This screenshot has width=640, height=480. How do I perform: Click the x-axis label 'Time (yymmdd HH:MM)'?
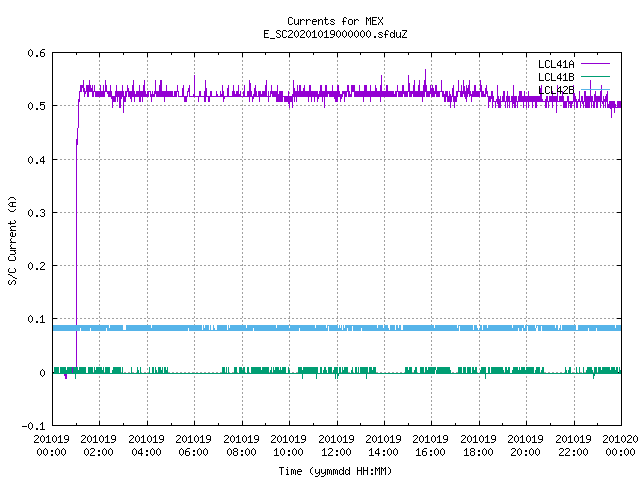335,471
